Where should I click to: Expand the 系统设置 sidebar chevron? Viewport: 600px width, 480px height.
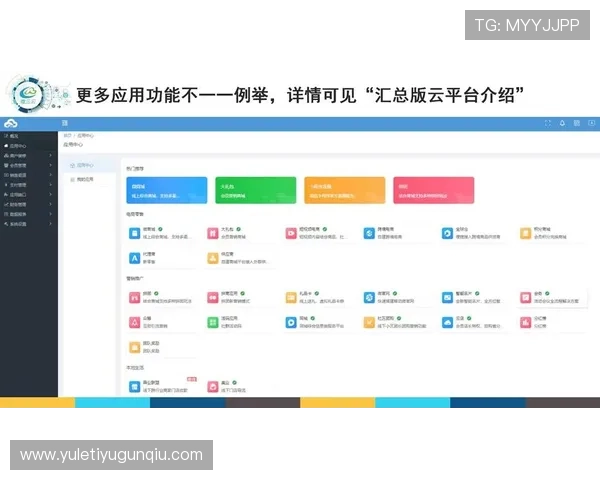tap(50, 224)
